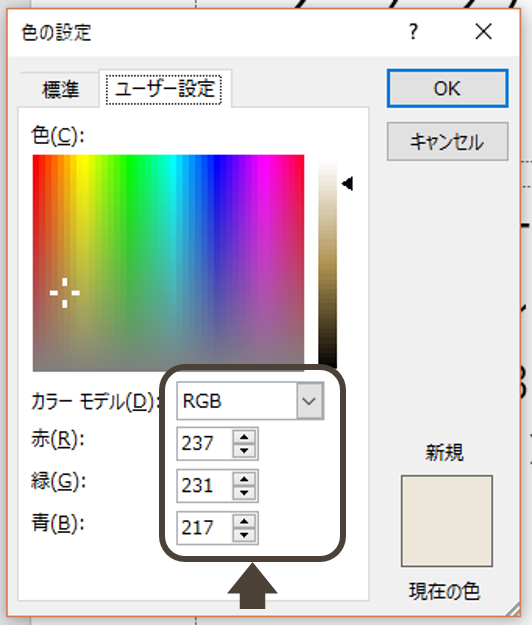Click the 新規 color preview swatch
The width and height of the screenshot is (532, 625).
(447, 520)
